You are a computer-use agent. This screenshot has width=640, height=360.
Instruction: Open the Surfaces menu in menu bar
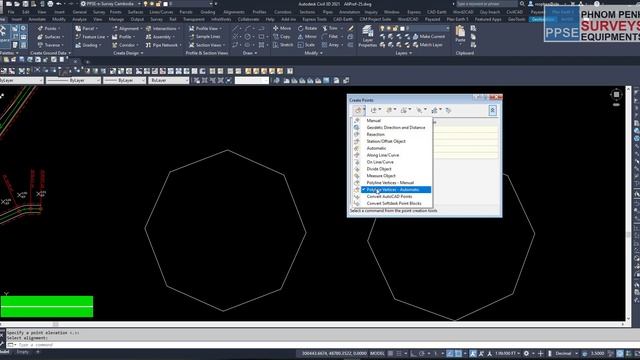pos(135,12)
